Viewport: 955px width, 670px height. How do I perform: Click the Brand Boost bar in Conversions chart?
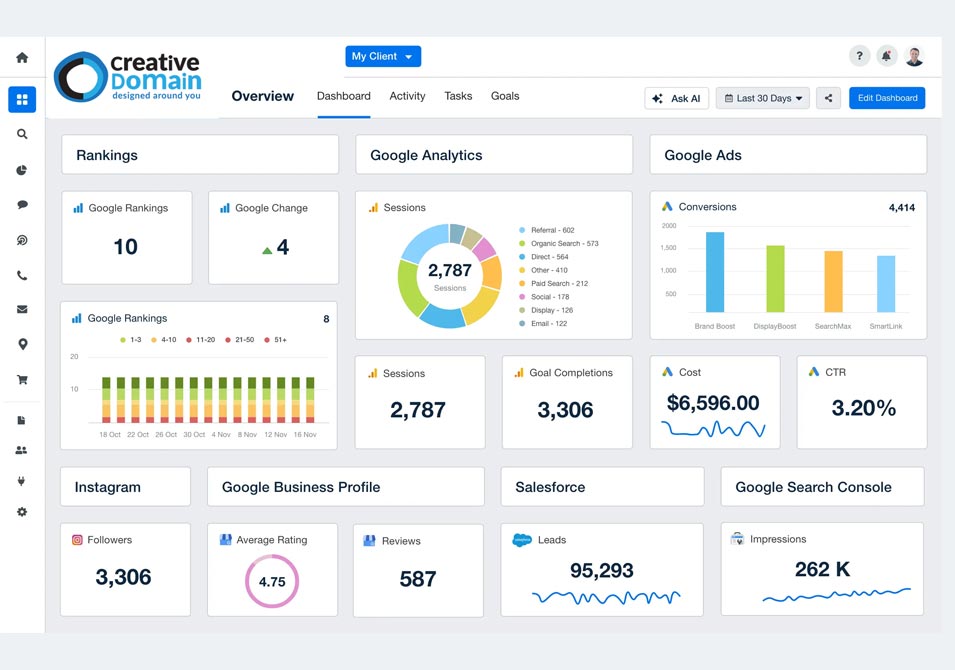point(715,272)
